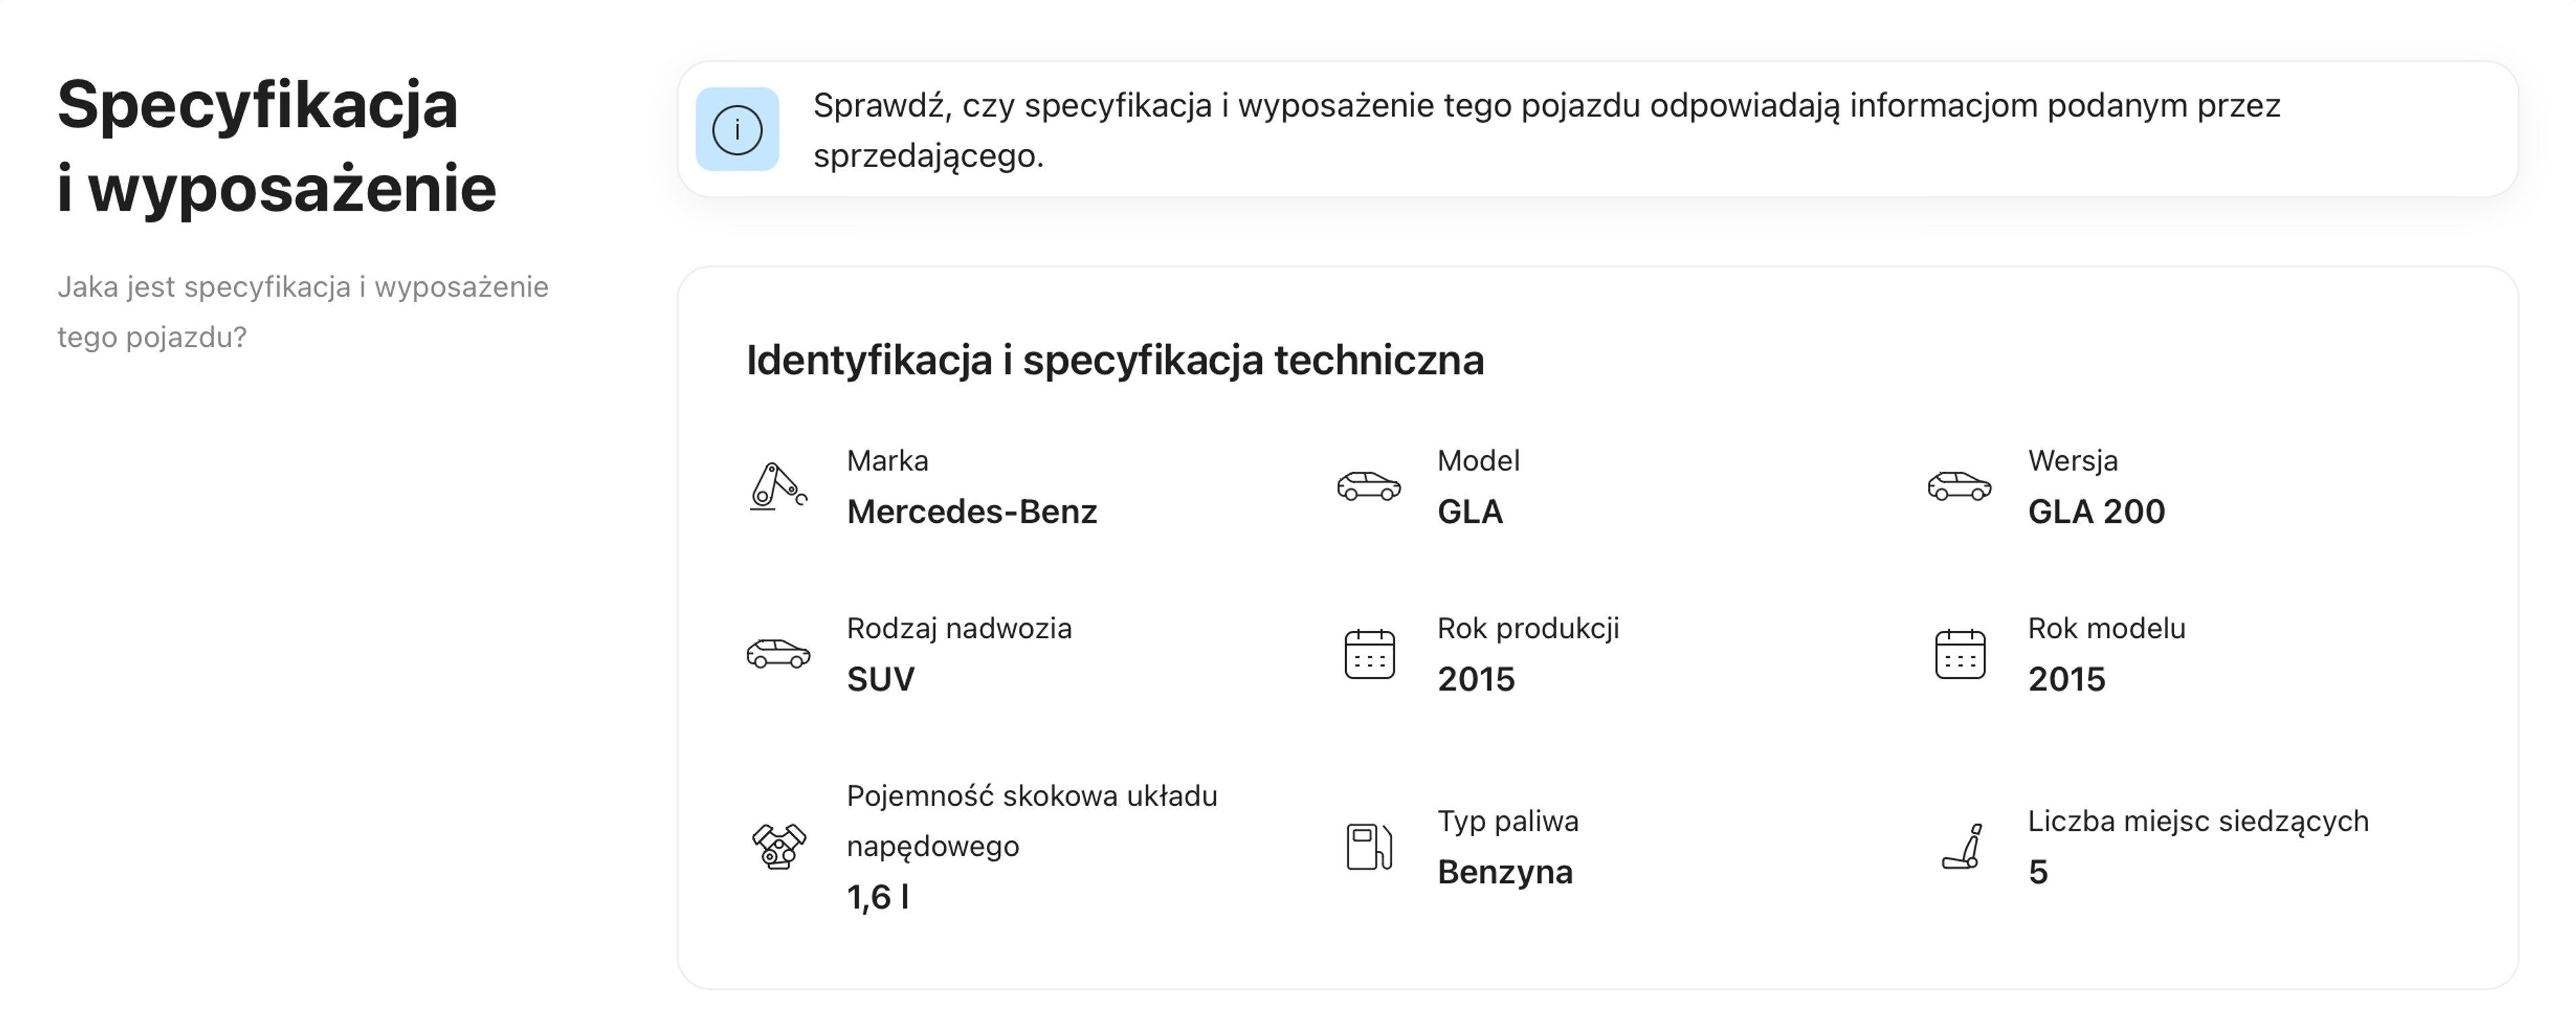Click the Mercedes-Benz brand value
2576x1018 pixels.
tap(971, 512)
